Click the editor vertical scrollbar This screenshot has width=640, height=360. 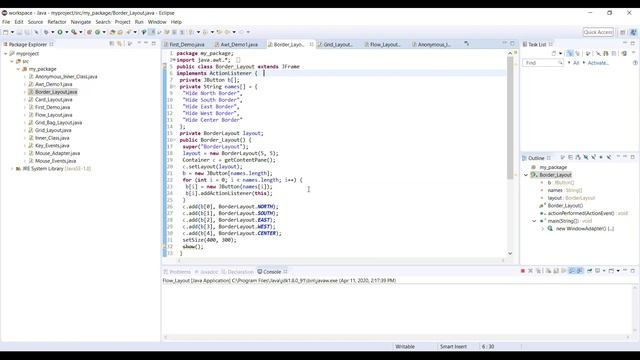(510, 118)
